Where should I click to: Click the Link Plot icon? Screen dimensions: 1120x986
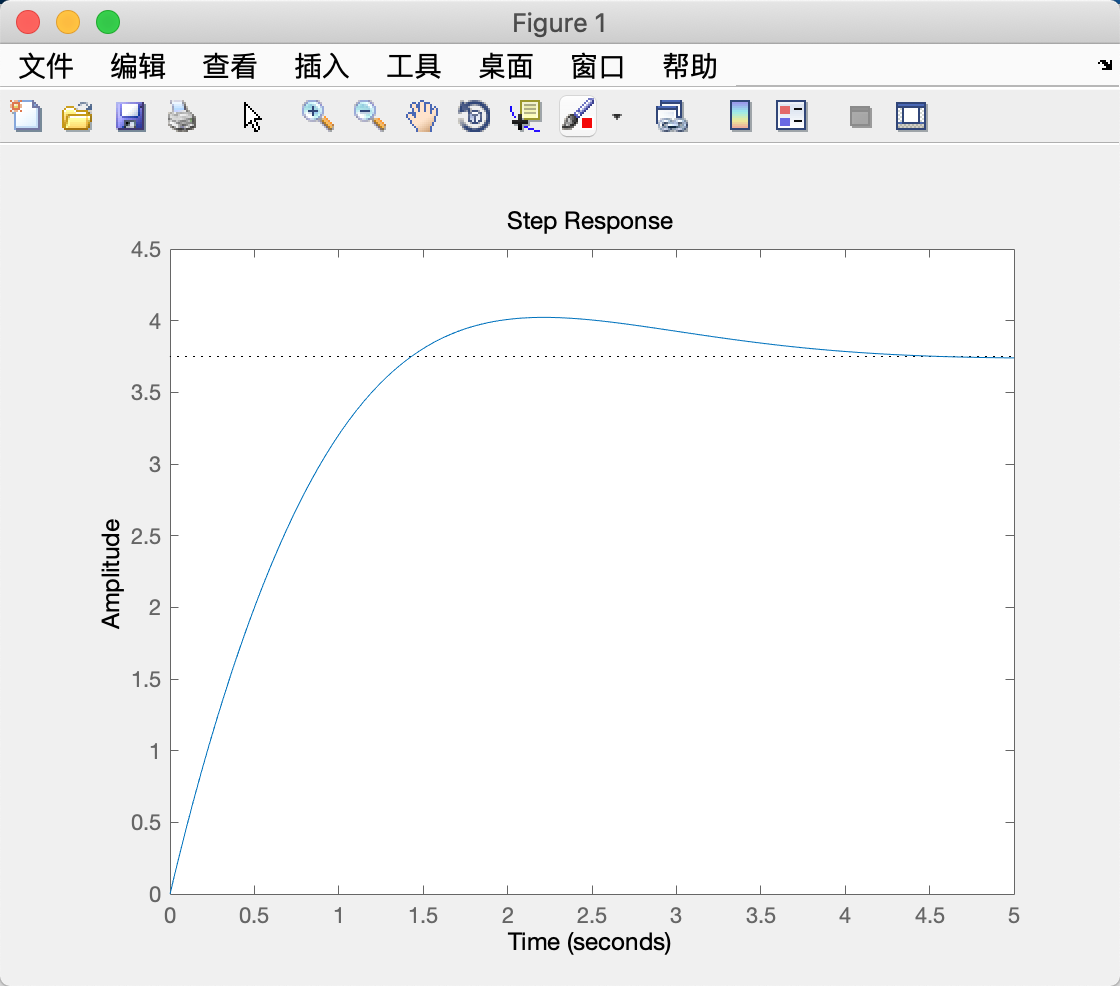click(673, 116)
